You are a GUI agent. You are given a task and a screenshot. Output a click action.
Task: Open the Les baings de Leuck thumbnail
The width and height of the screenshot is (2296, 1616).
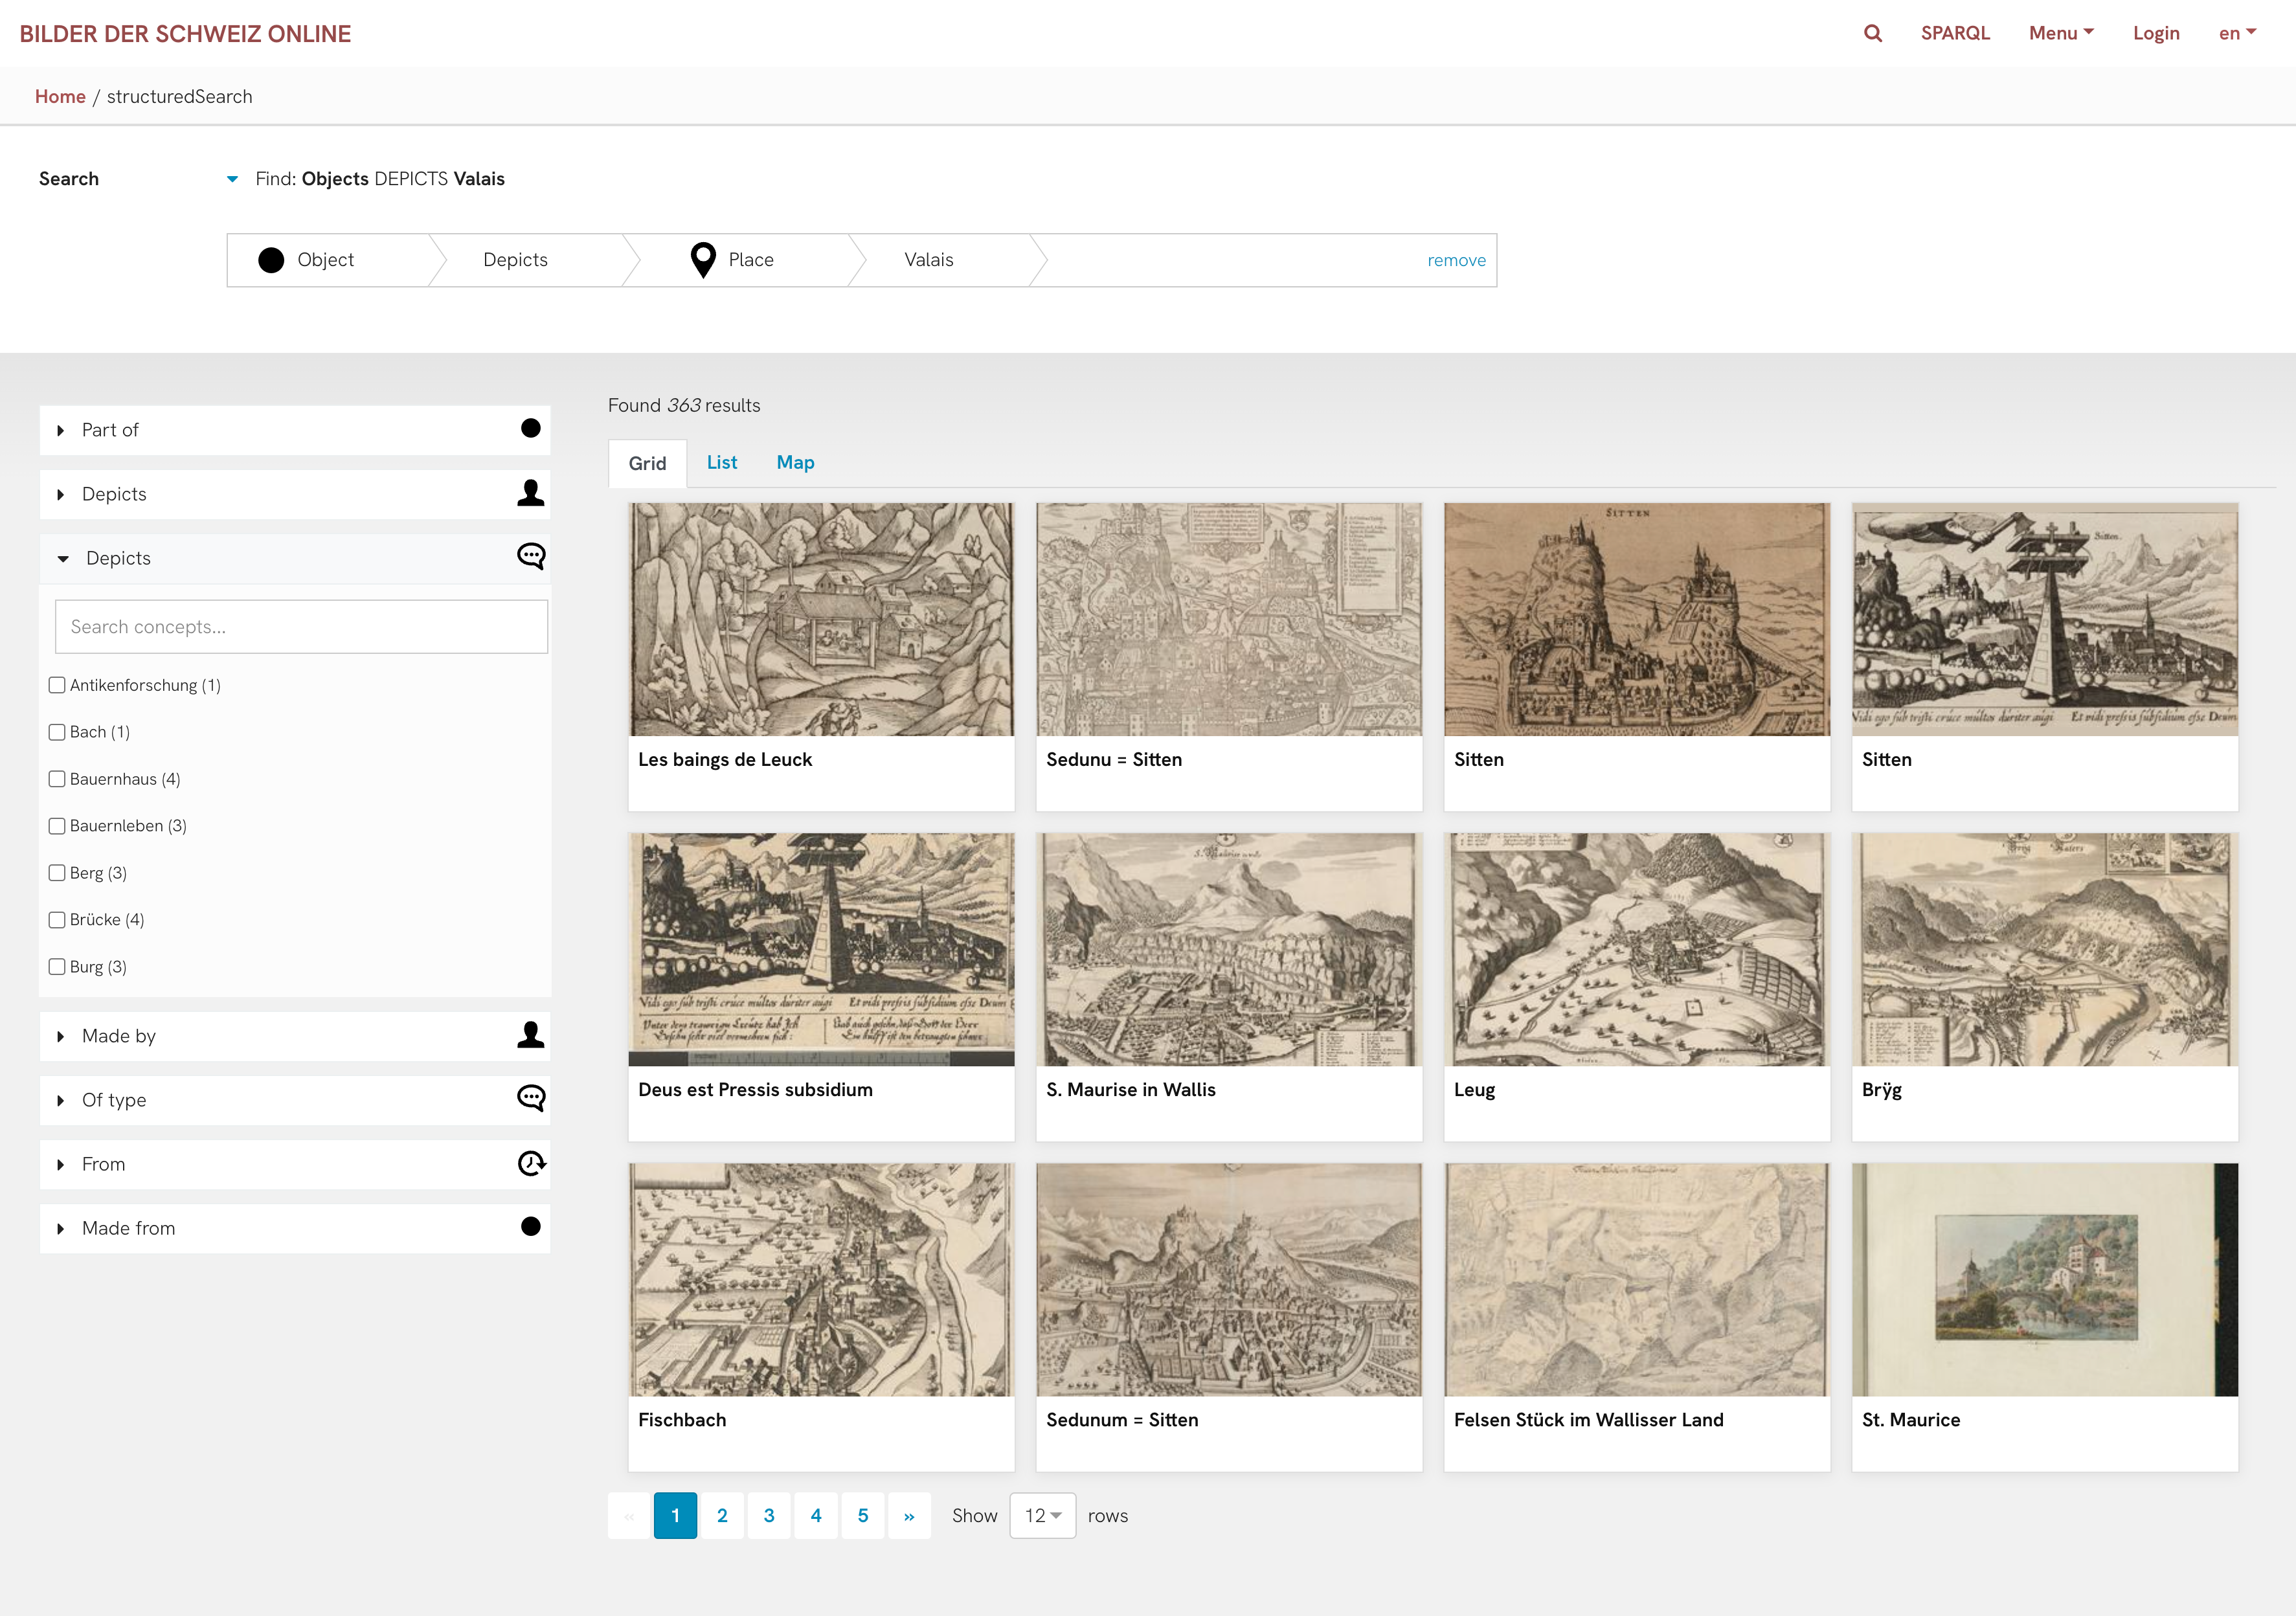pos(821,619)
